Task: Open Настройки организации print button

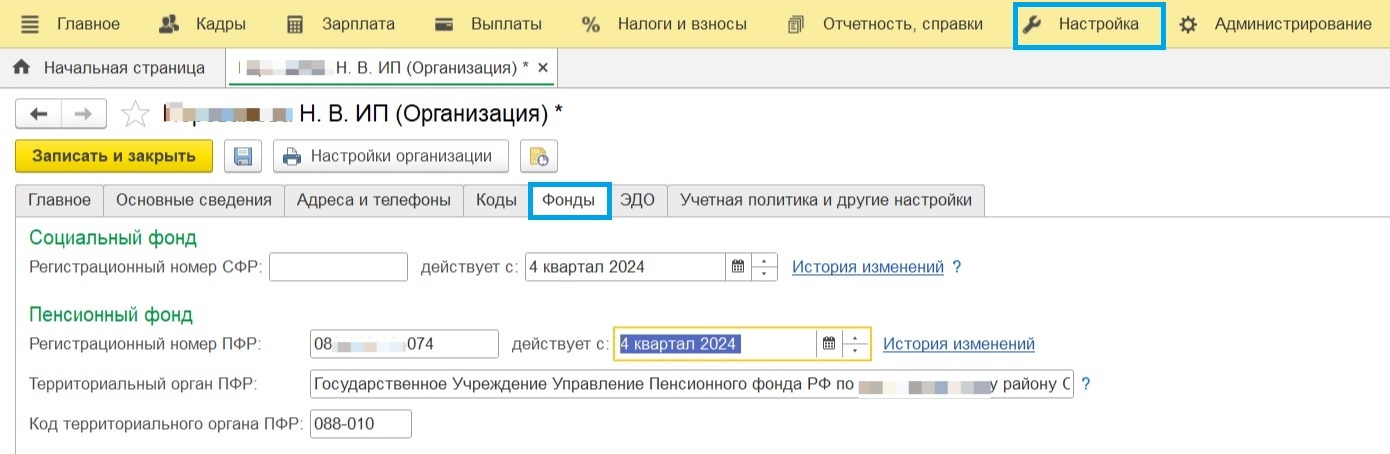Action: (390, 156)
